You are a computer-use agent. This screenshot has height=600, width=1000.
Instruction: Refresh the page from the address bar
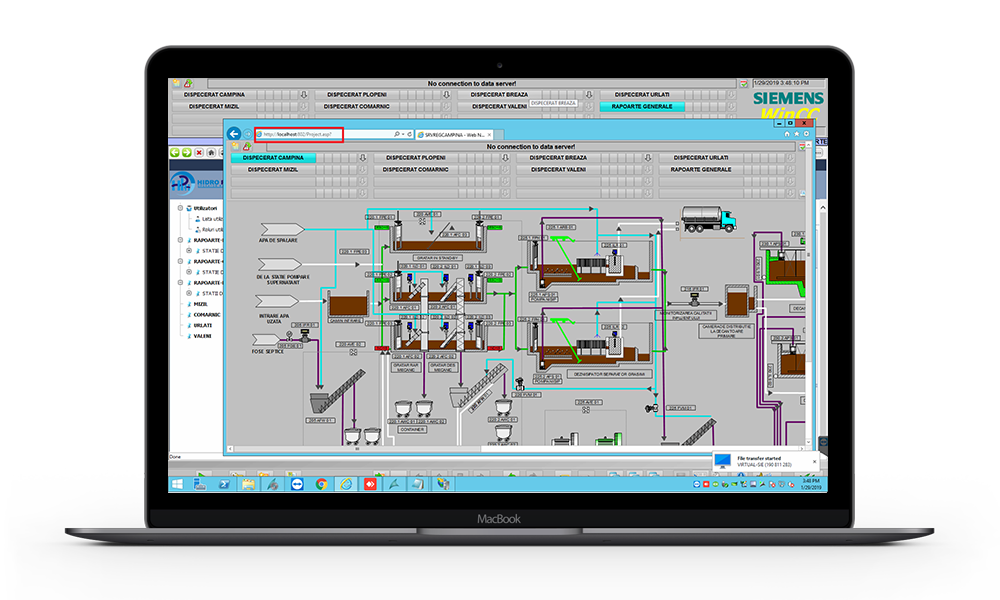(409, 135)
